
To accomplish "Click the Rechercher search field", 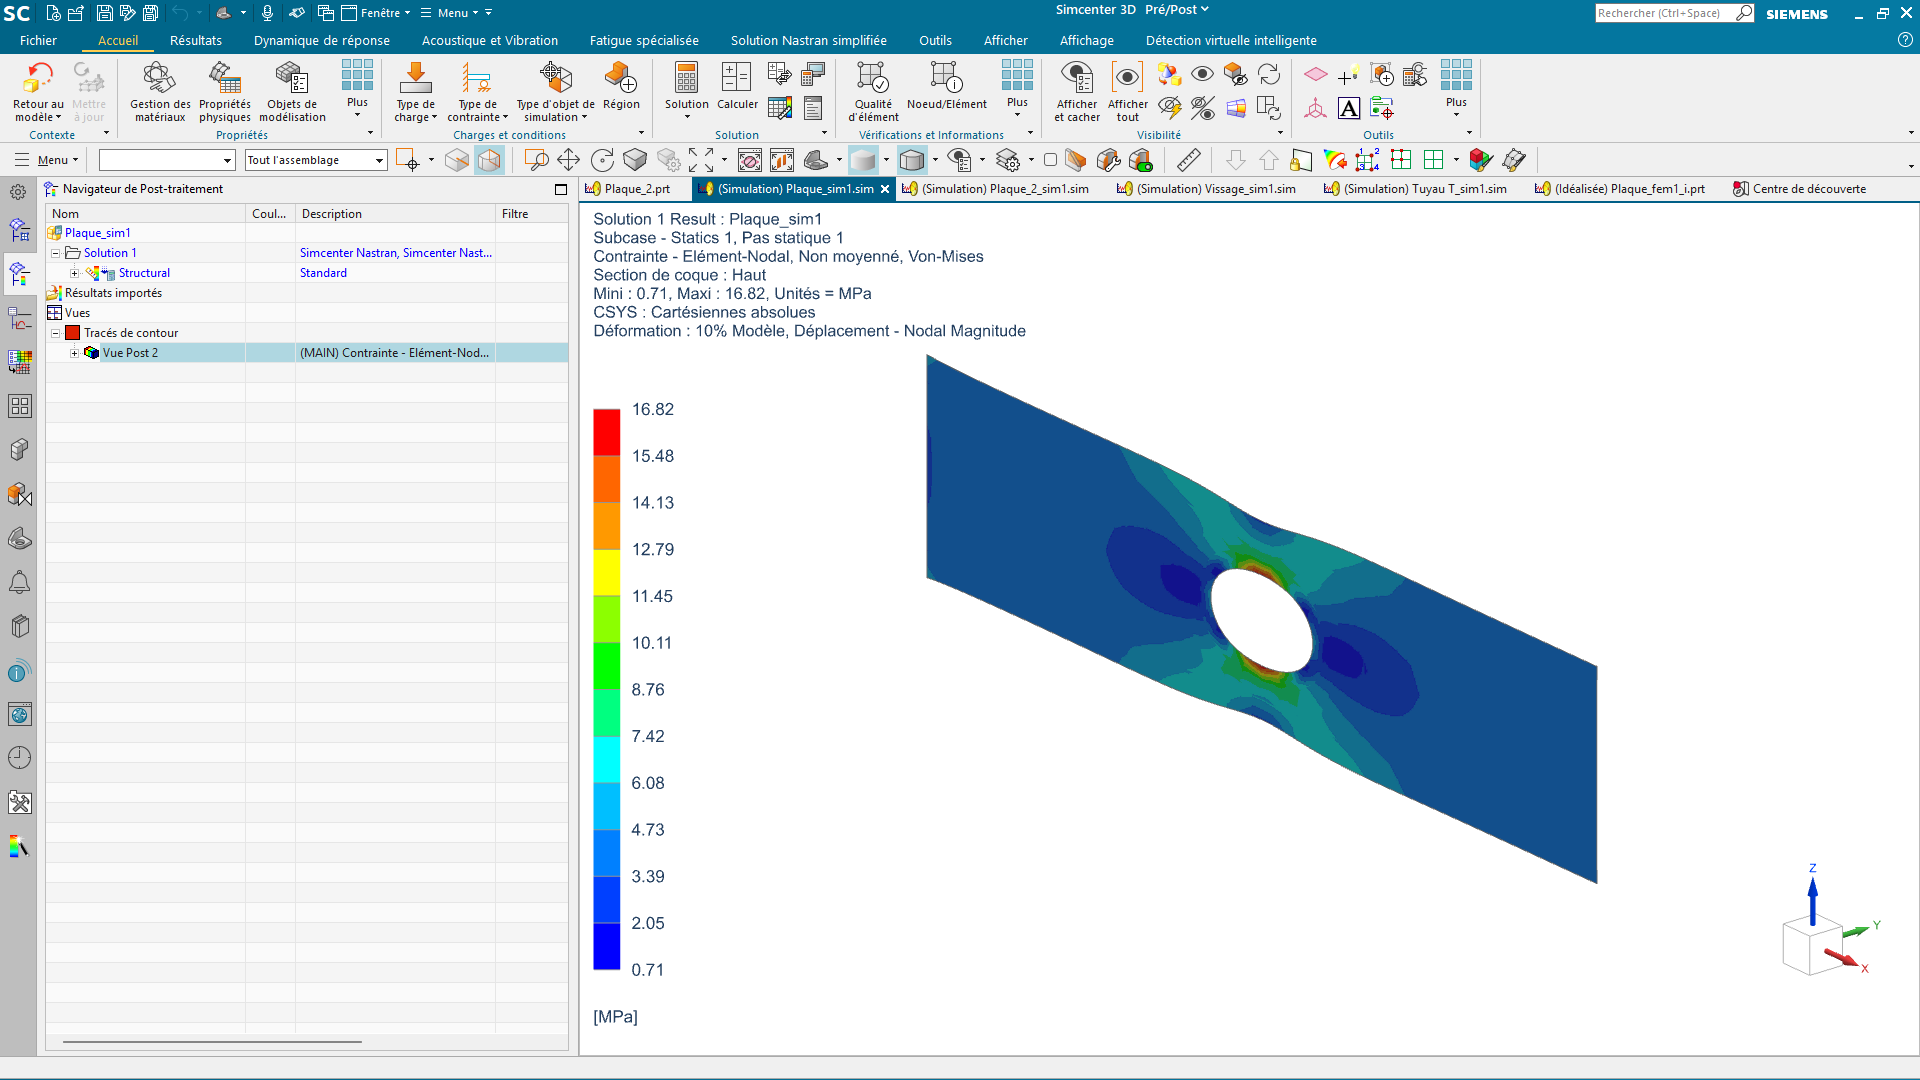I will pos(1665,13).
